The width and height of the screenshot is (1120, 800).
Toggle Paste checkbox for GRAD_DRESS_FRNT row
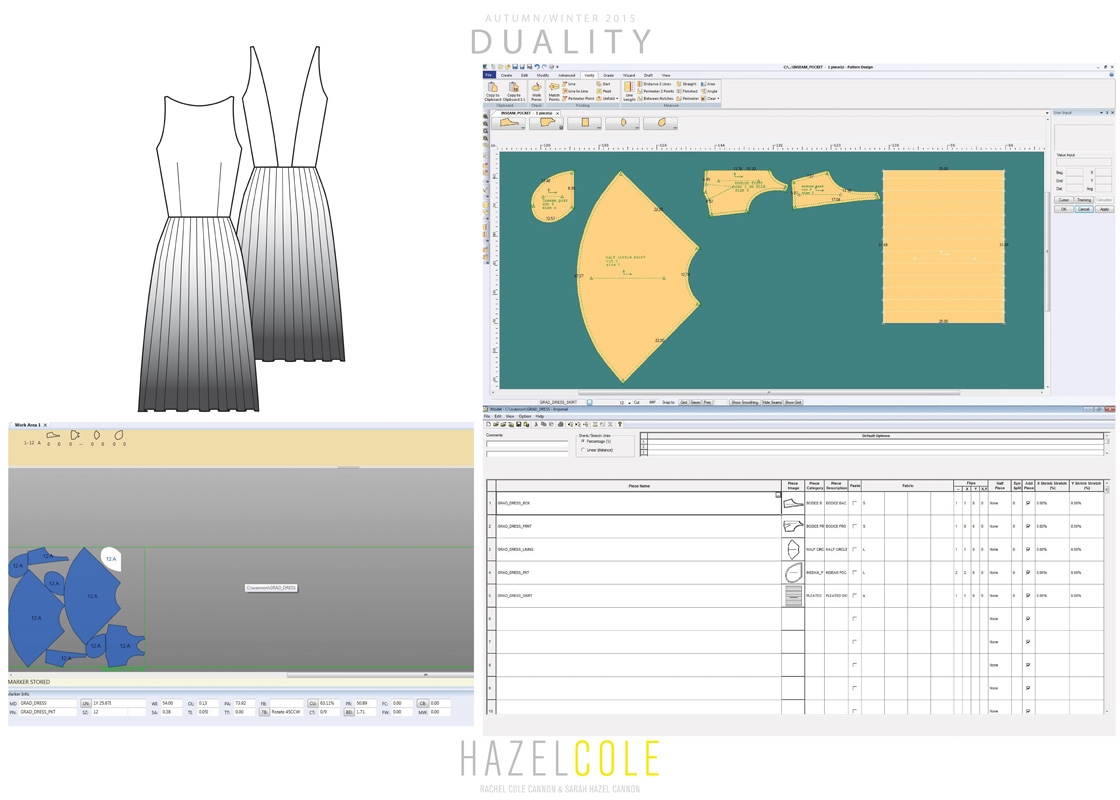click(854, 526)
